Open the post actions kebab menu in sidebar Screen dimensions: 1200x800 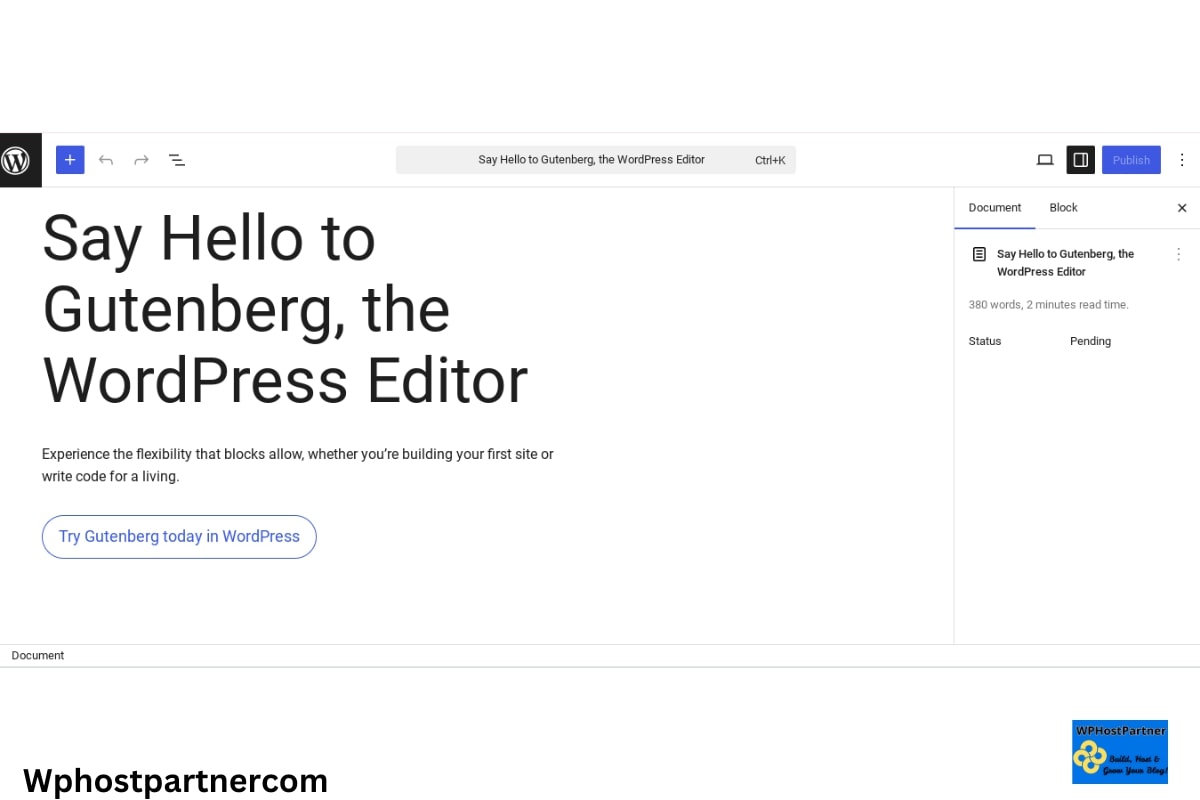pyautogui.click(x=1178, y=254)
